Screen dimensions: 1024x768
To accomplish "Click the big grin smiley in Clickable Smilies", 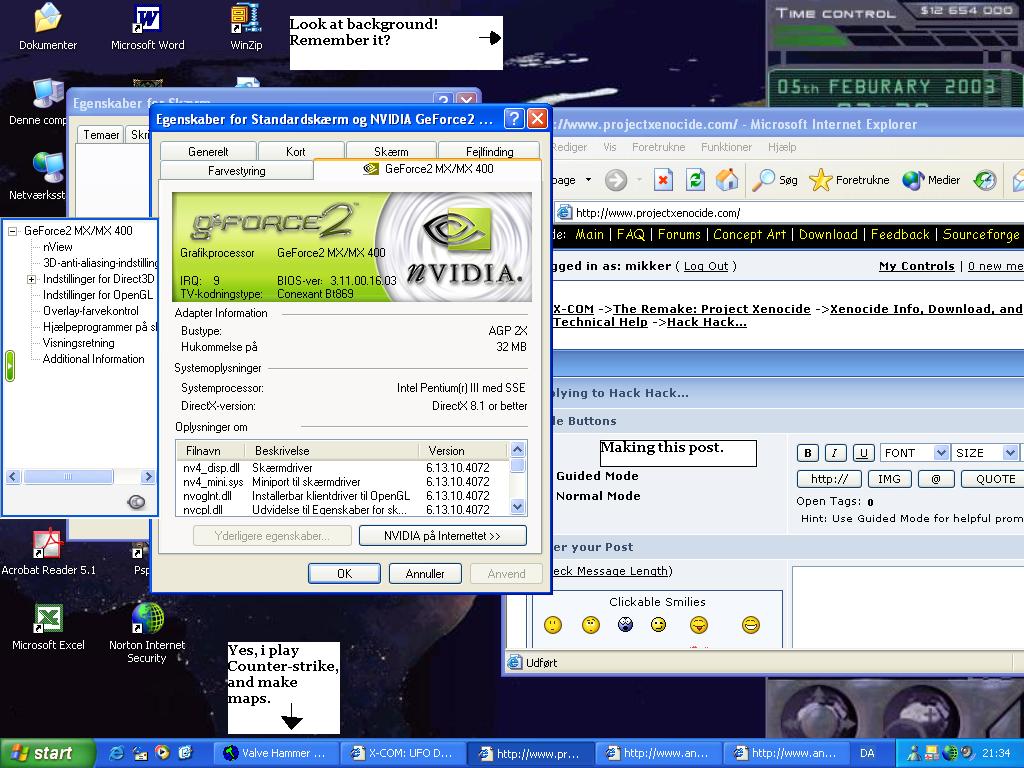I will [751, 625].
